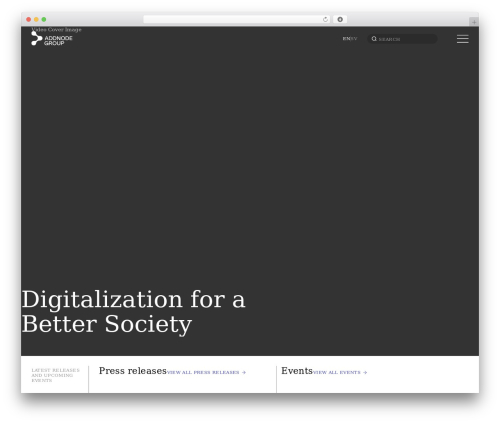Click the browser download icon
This screenshot has width=500, height=423.
(x=340, y=19)
